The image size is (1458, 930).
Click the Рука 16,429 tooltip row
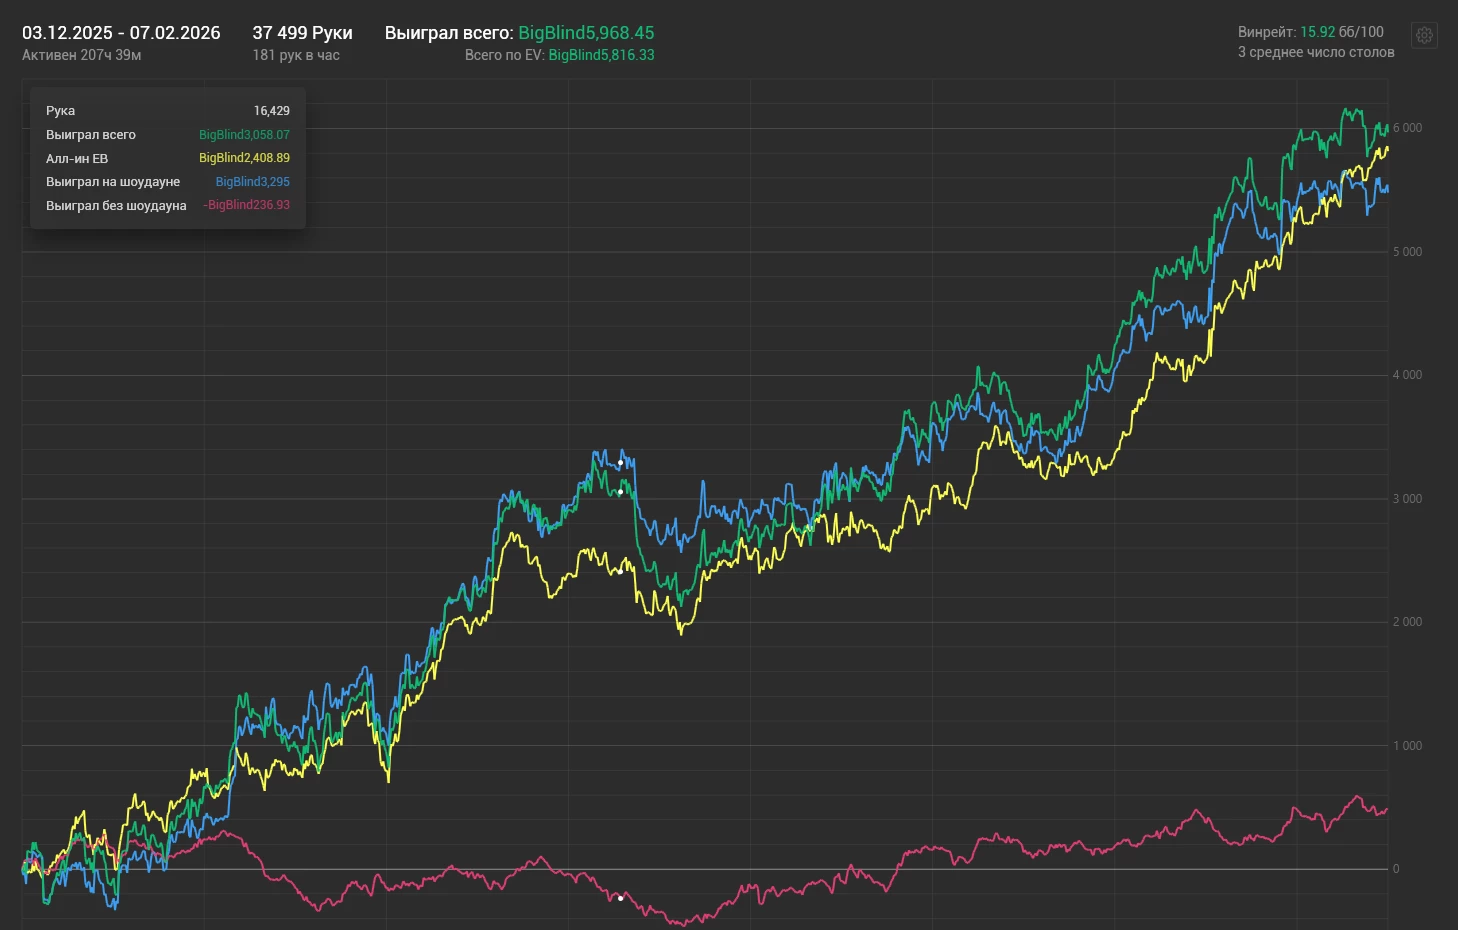(167, 111)
